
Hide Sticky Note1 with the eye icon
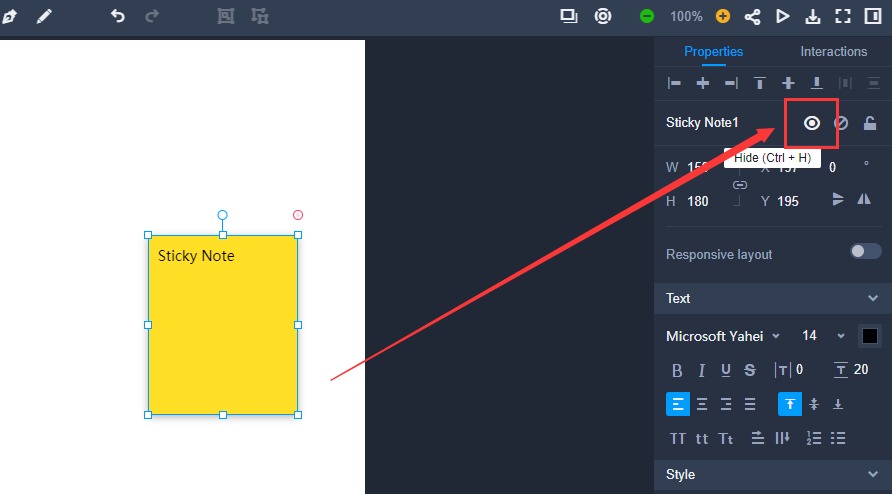click(x=812, y=123)
